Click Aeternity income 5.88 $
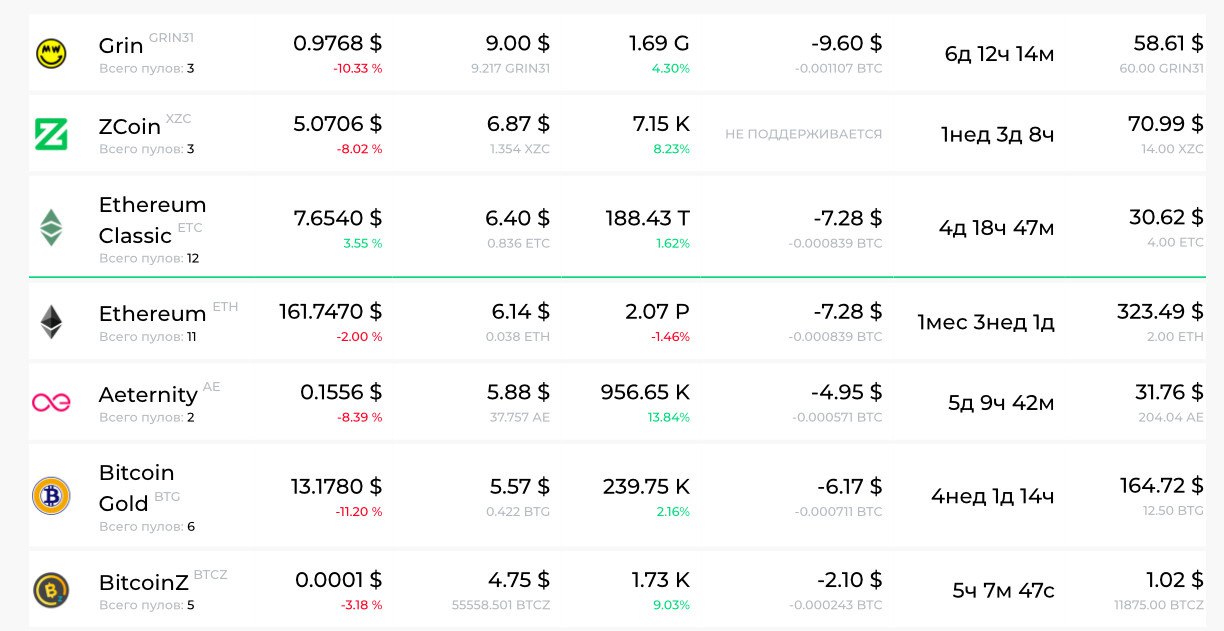This screenshot has width=1224, height=631. [x=518, y=392]
